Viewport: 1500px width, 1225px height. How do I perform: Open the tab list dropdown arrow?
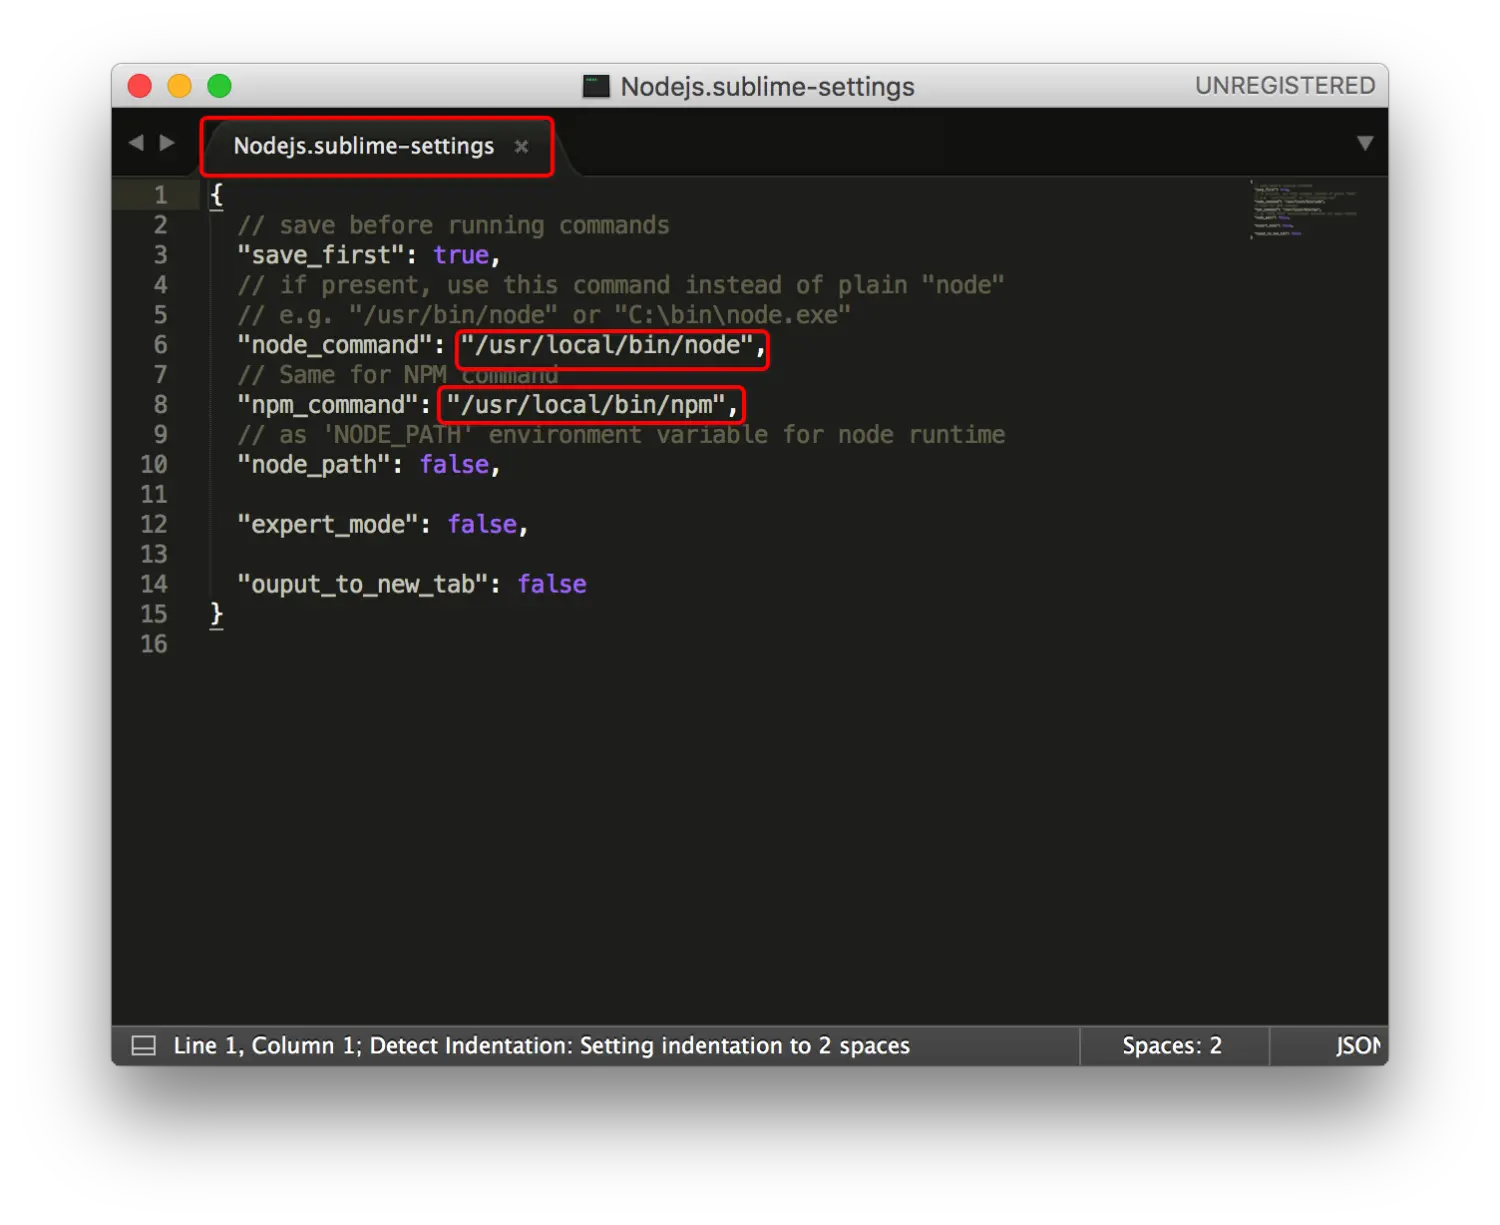(x=1365, y=143)
